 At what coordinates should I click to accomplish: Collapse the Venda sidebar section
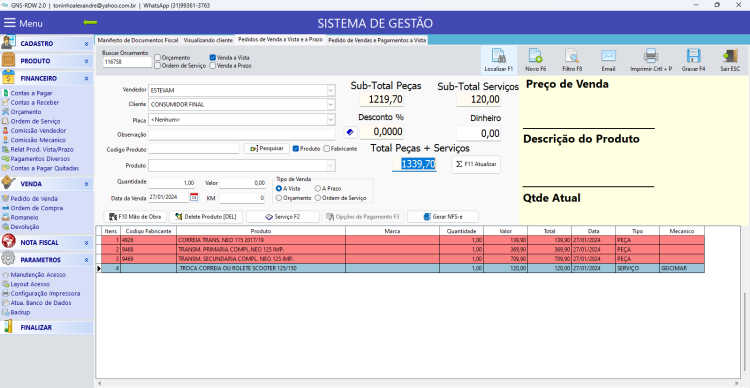87,184
